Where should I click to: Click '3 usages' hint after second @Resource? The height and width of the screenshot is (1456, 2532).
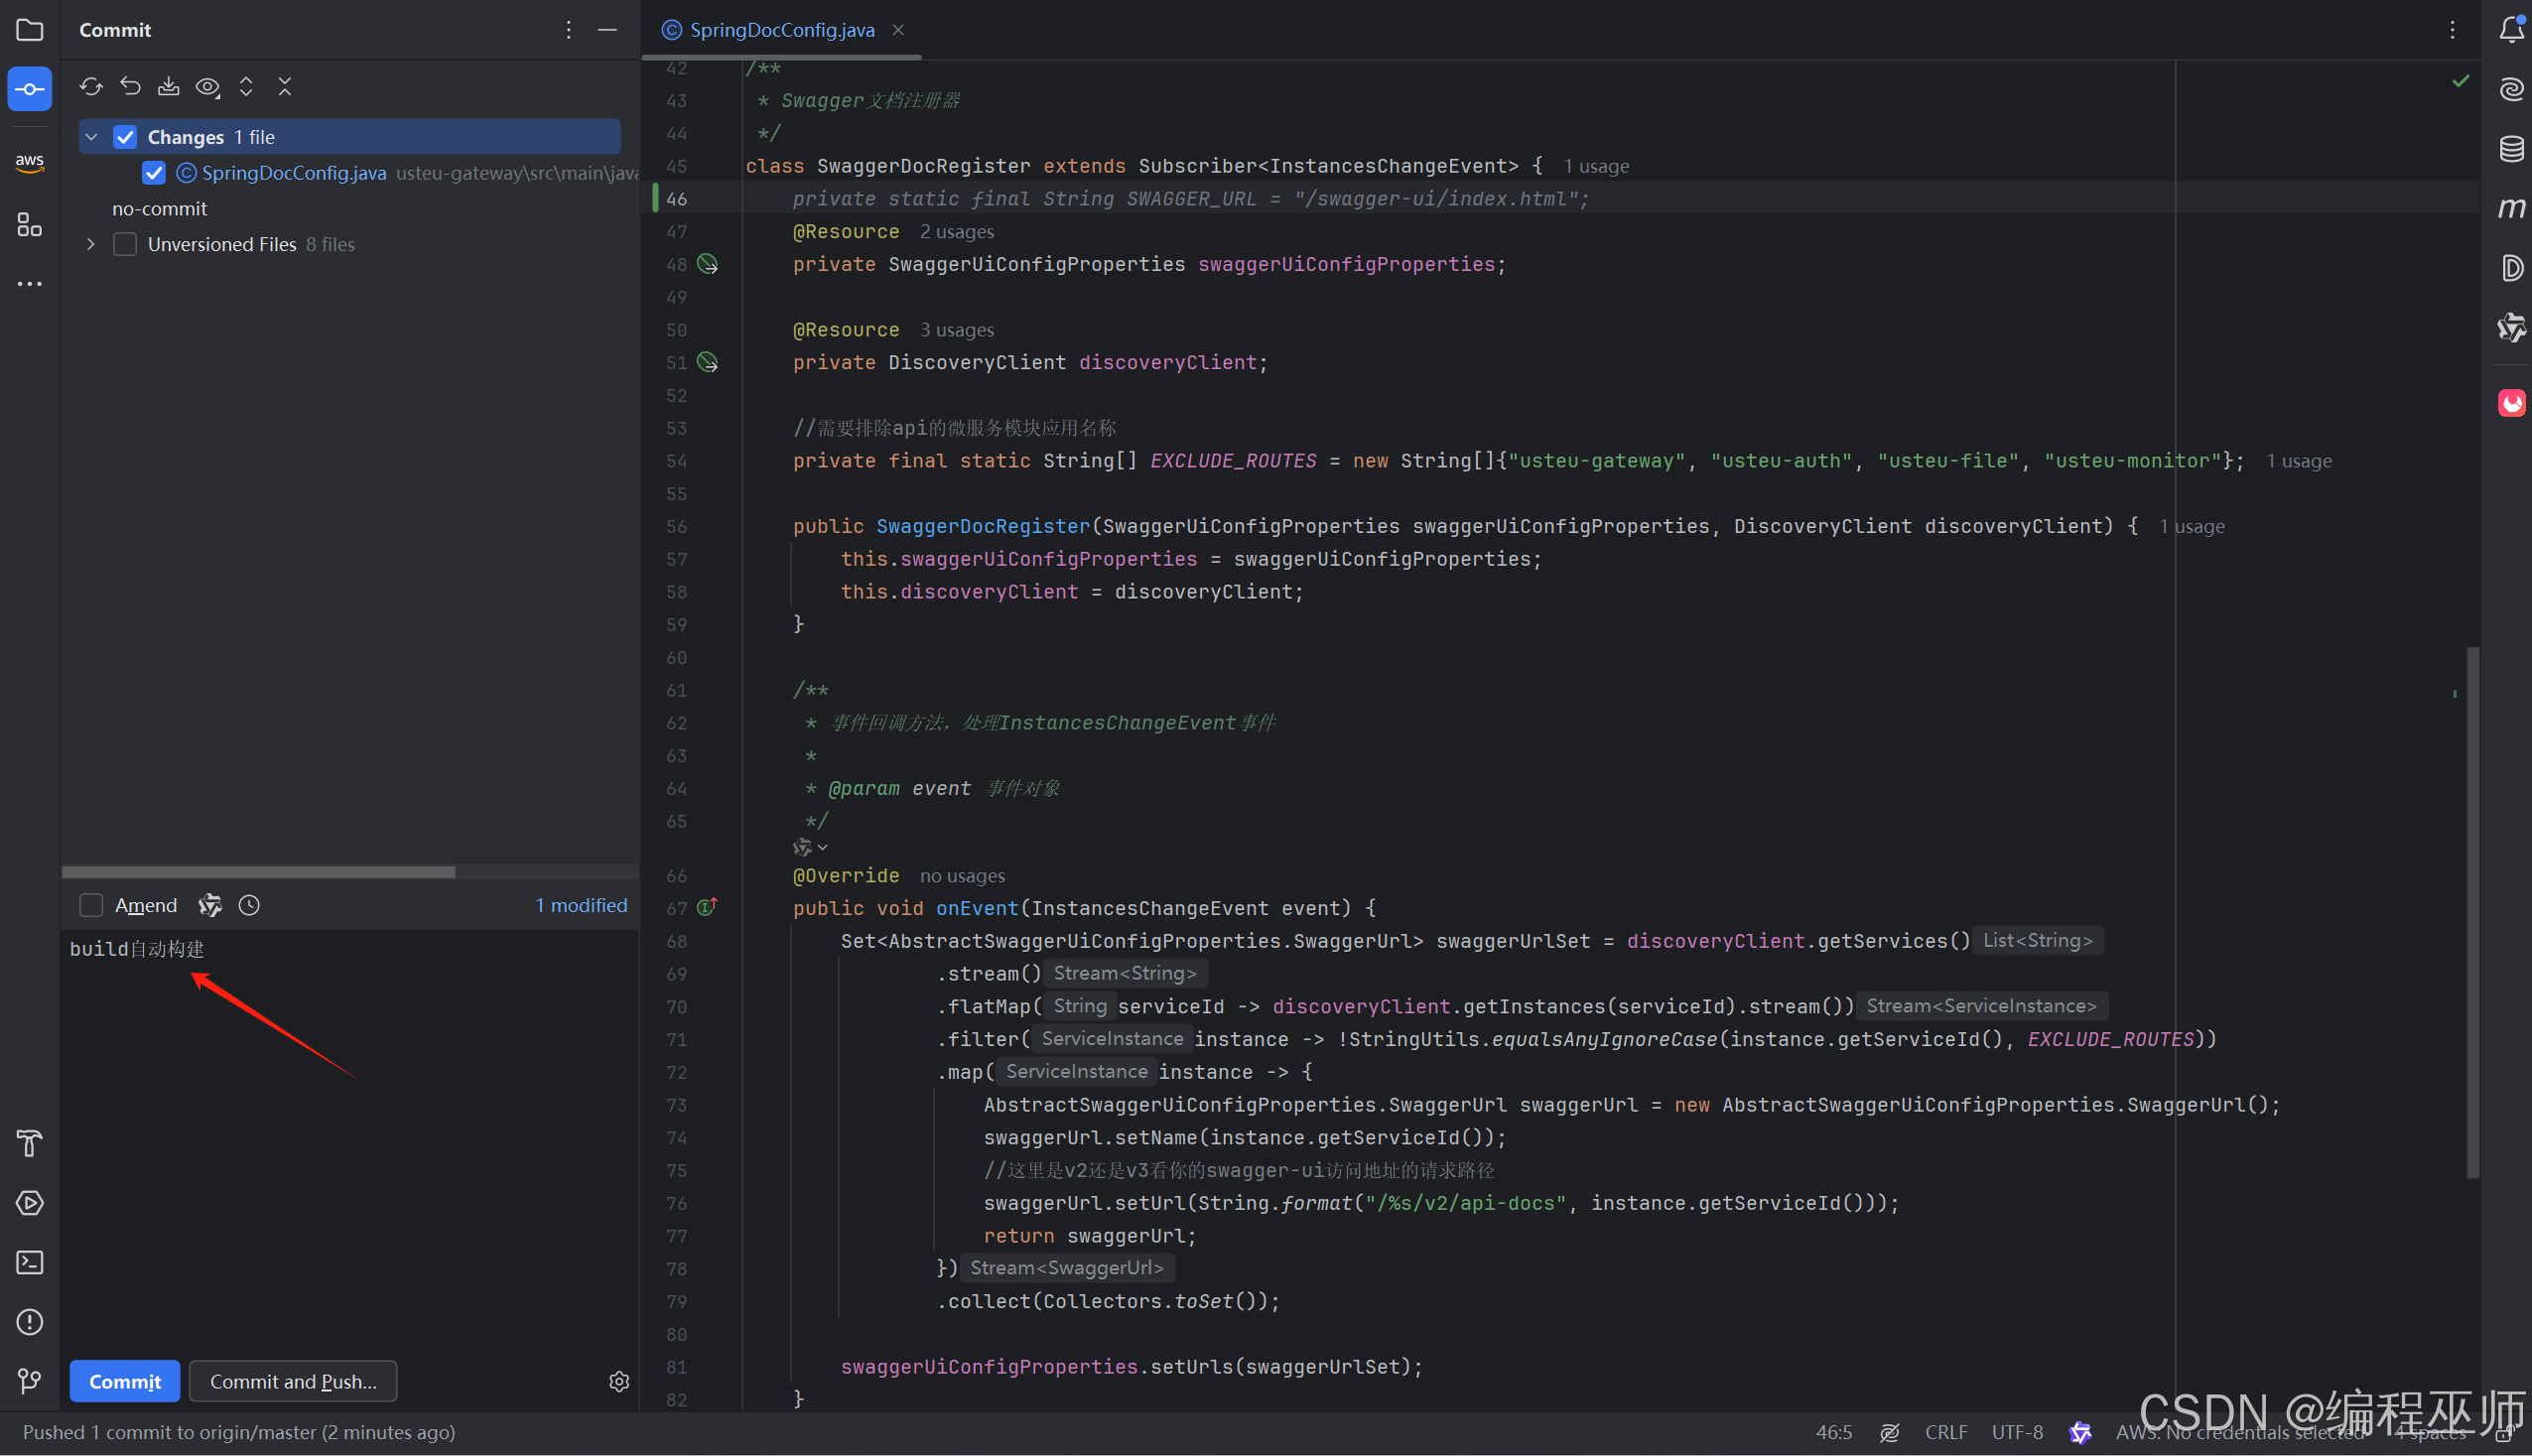957,329
